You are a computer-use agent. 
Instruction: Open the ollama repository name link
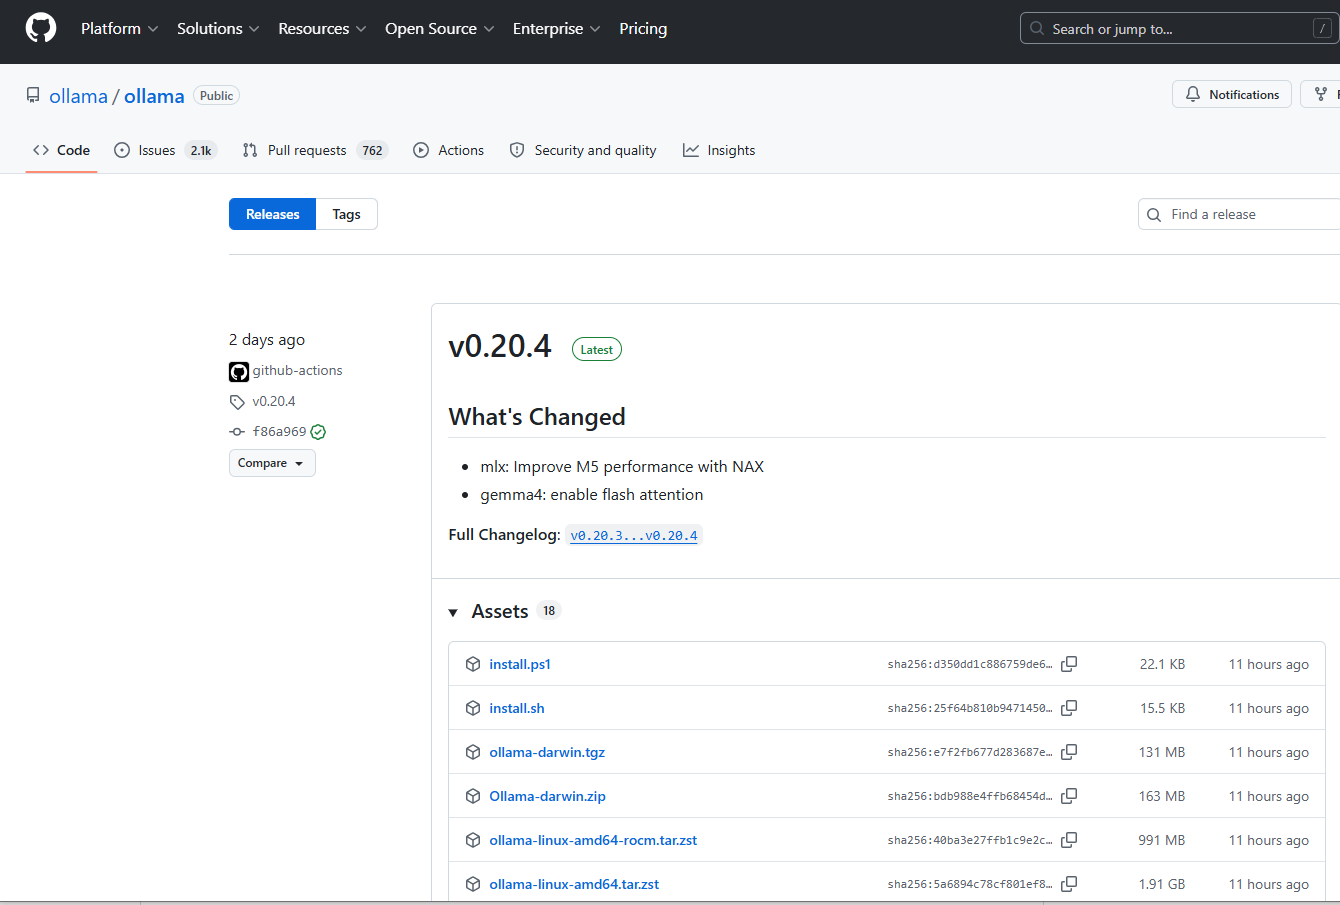click(x=154, y=96)
